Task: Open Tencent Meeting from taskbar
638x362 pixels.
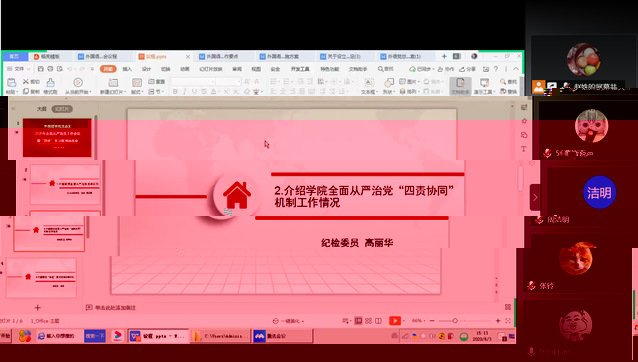Action: pyautogui.click(x=282, y=336)
